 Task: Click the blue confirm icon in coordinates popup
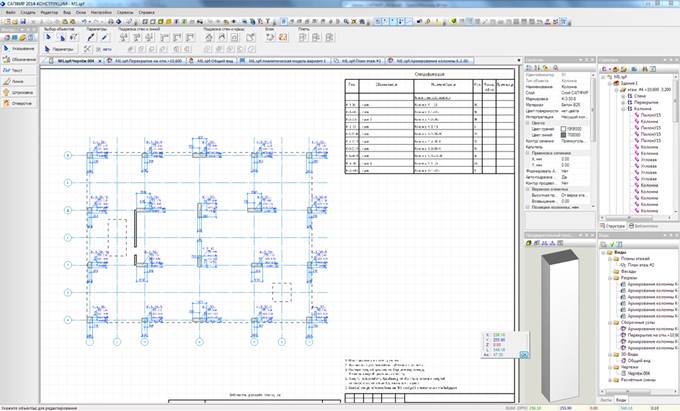(x=524, y=355)
